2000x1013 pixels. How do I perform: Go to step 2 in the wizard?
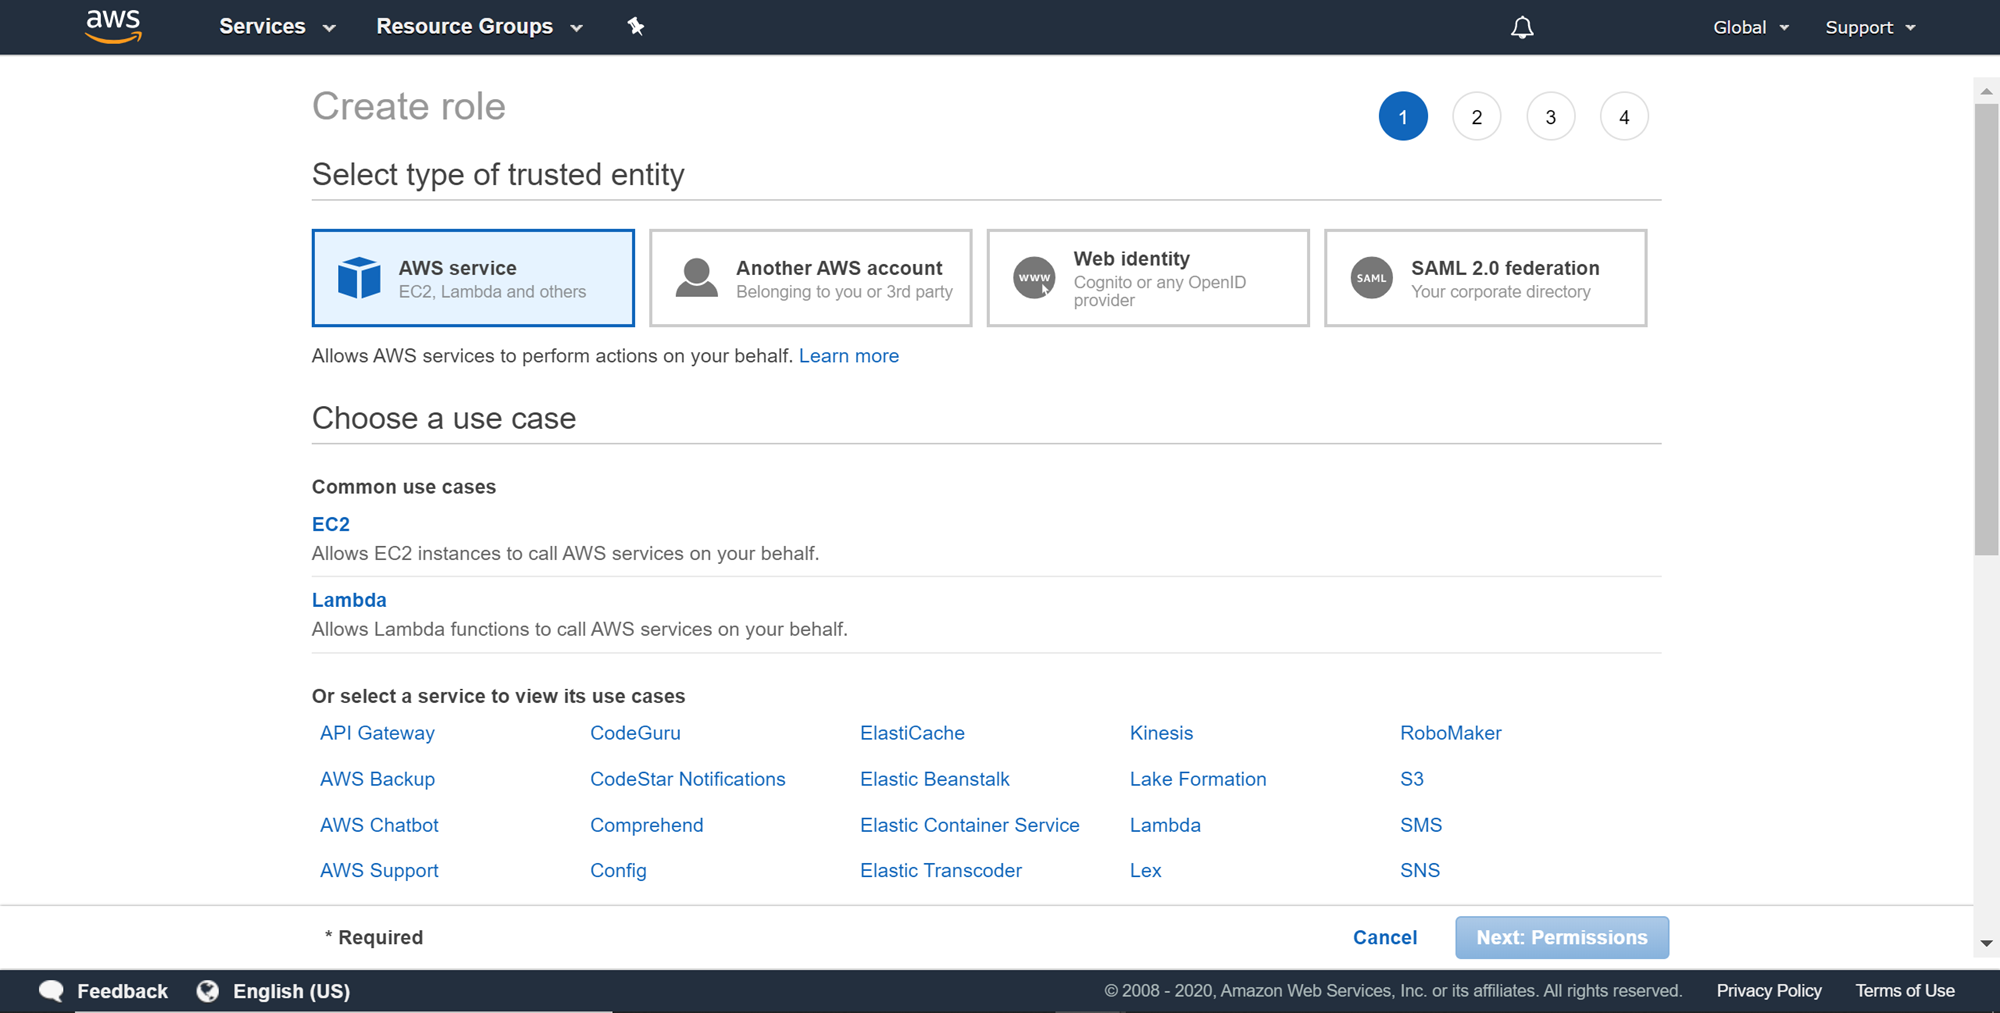pyautogui.click(x=1476, y=117)
